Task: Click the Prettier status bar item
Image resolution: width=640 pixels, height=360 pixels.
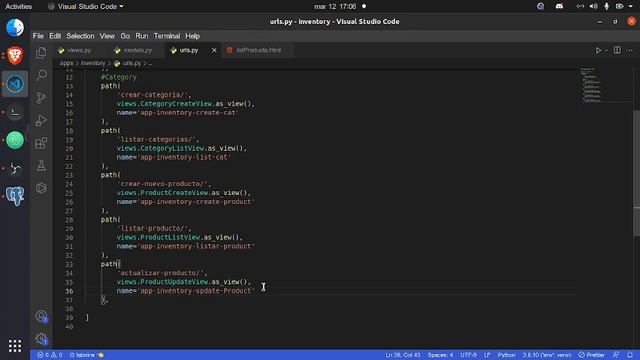Action: (x=591, y=355)
